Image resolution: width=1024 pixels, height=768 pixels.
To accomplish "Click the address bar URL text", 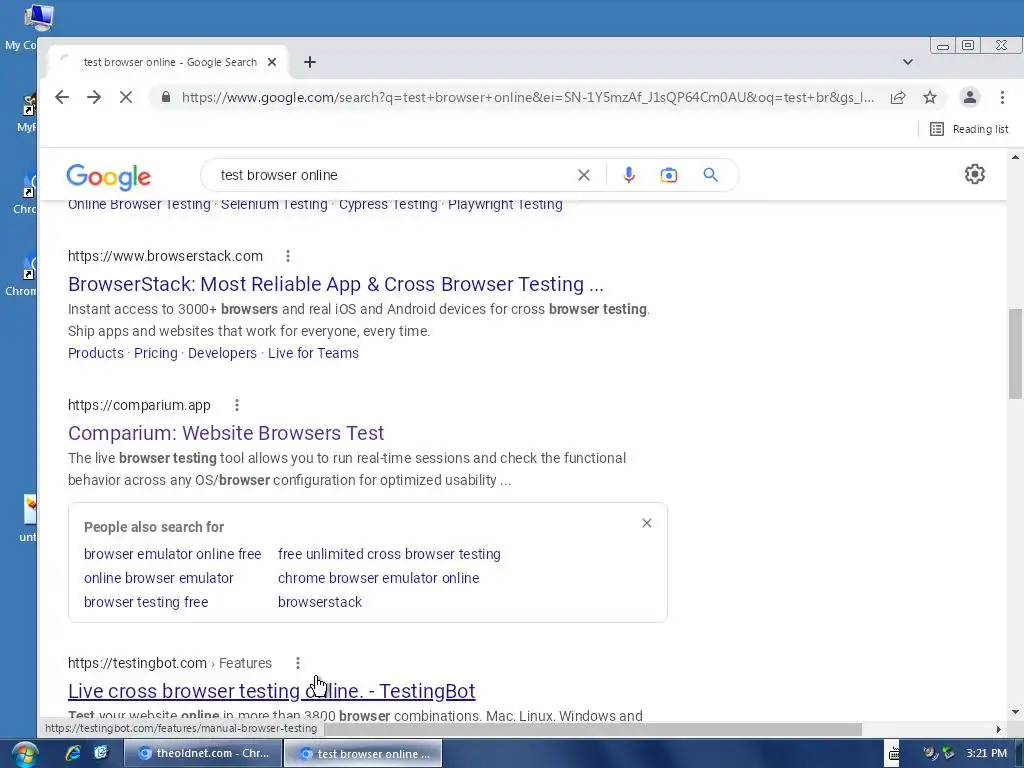I will [528, 97].
